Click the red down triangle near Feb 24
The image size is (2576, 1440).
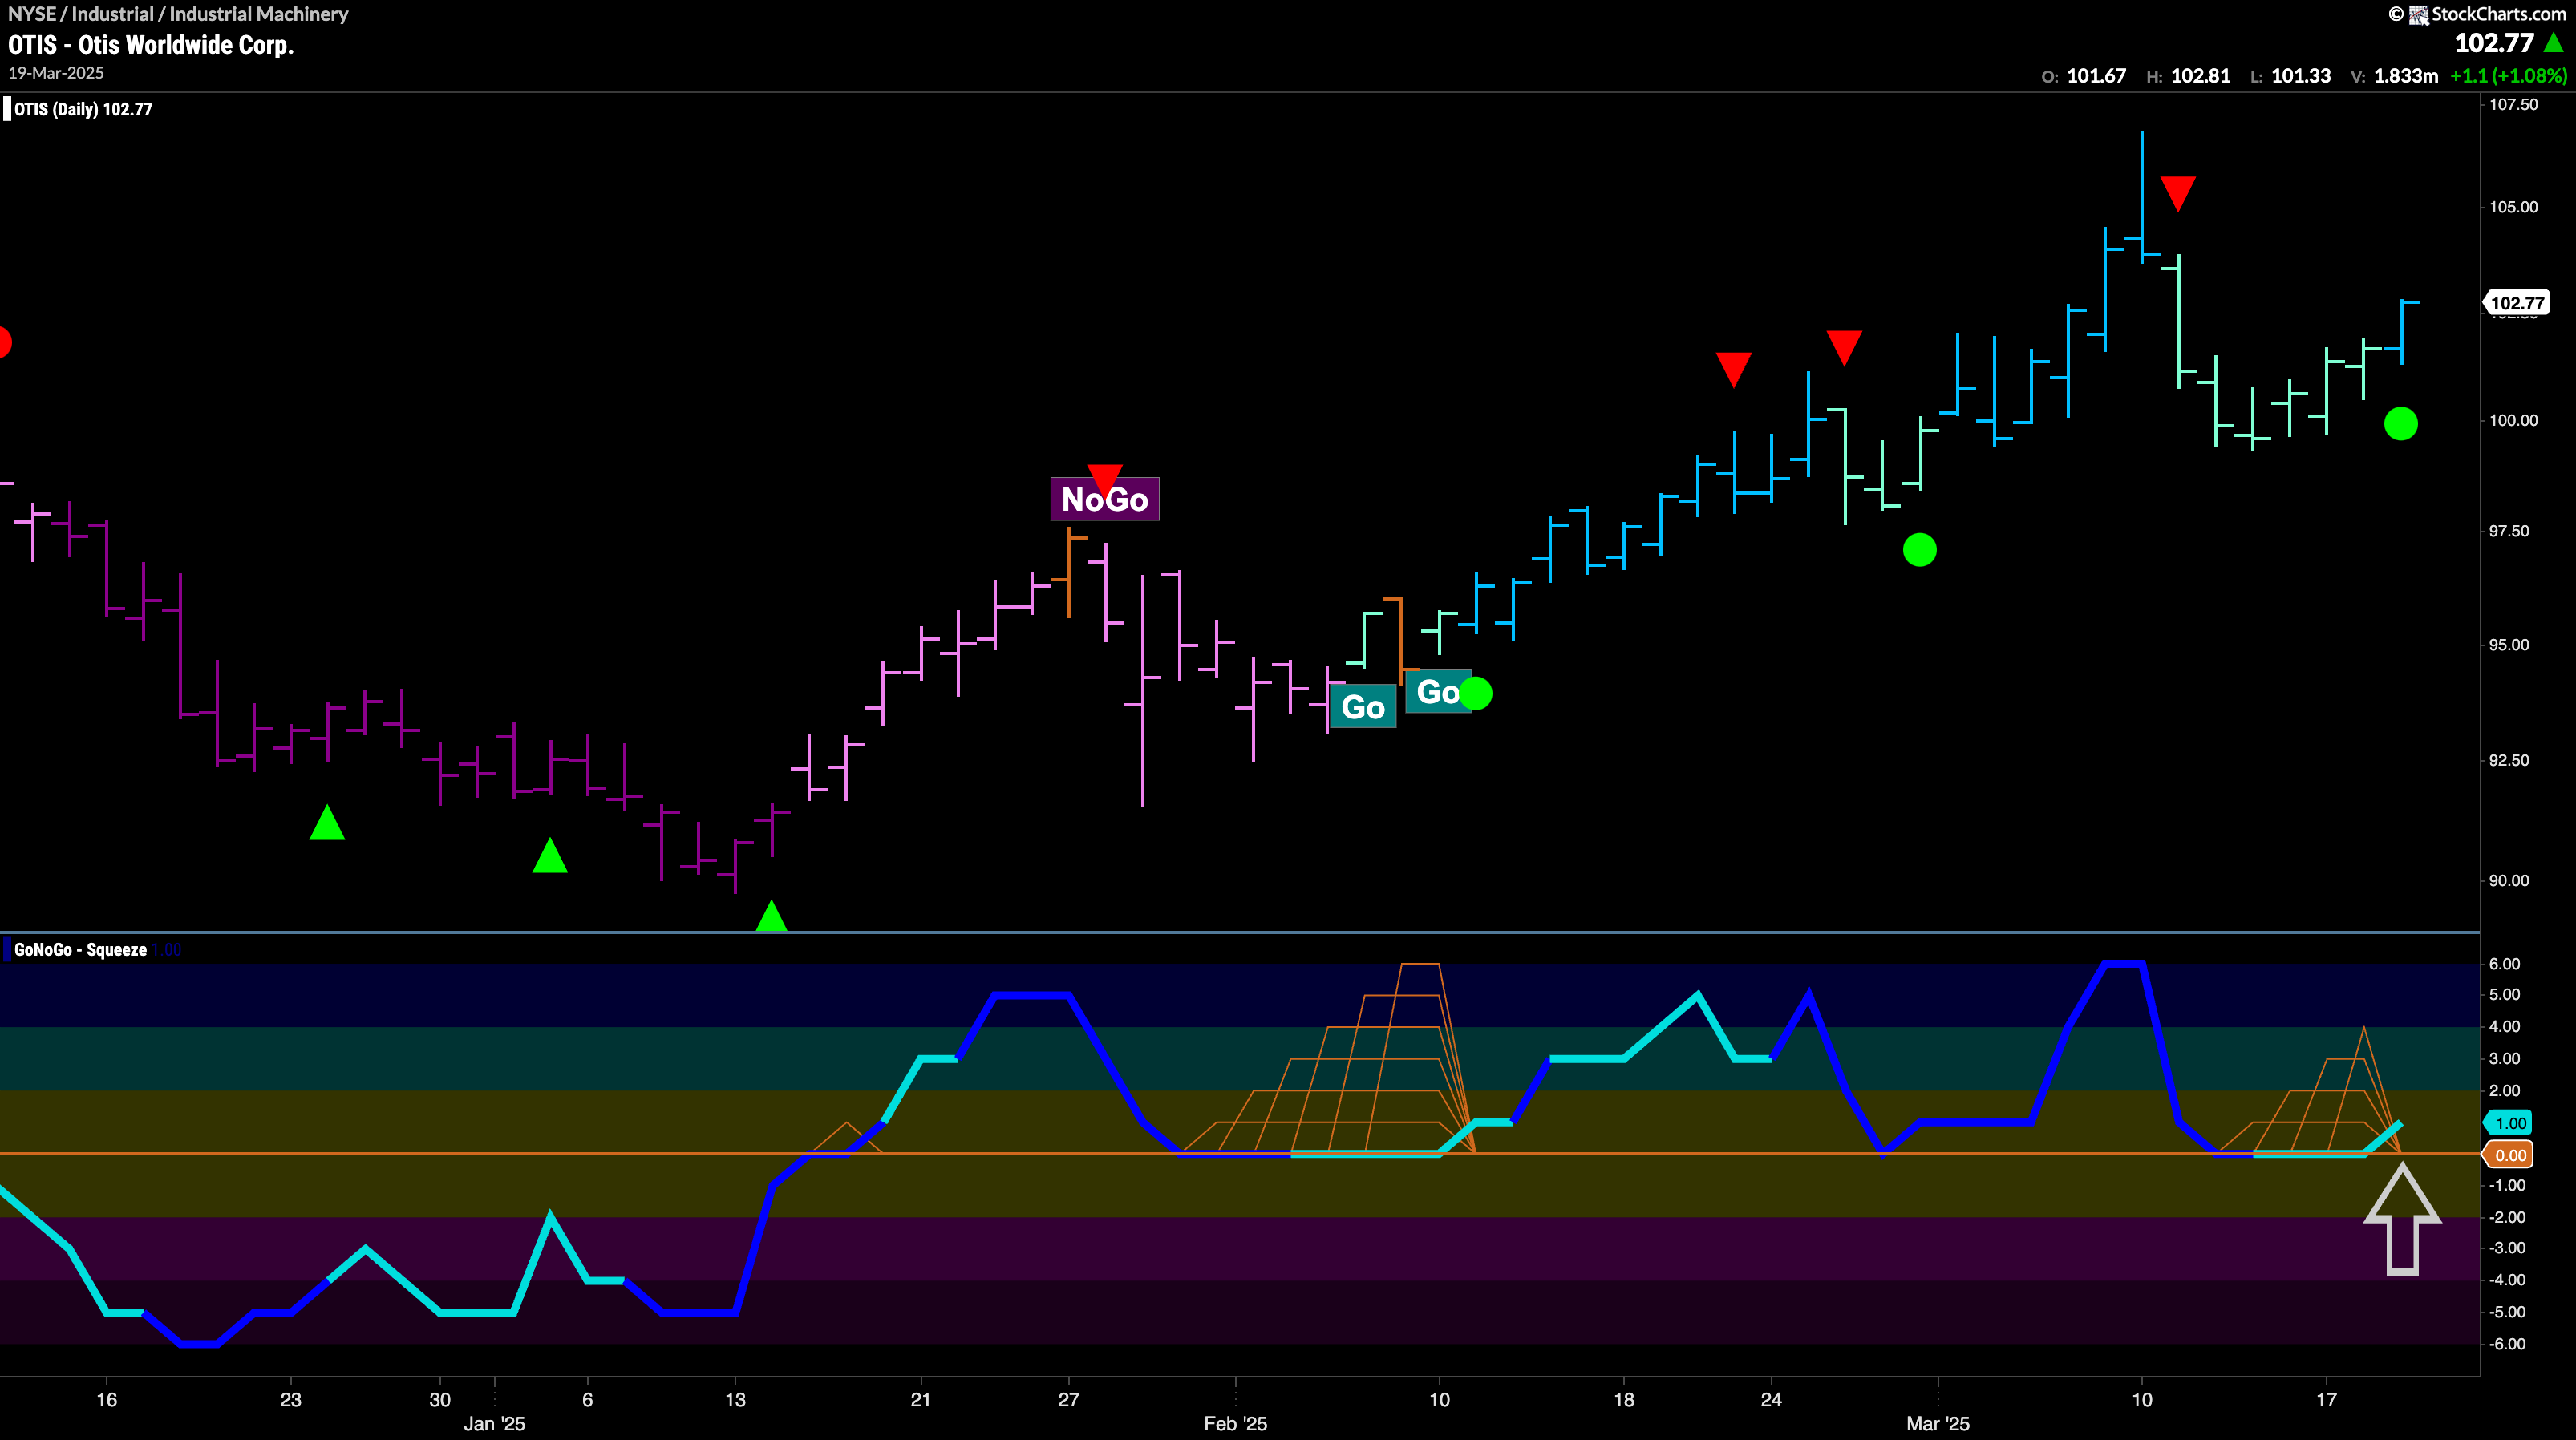point(1734,369)
